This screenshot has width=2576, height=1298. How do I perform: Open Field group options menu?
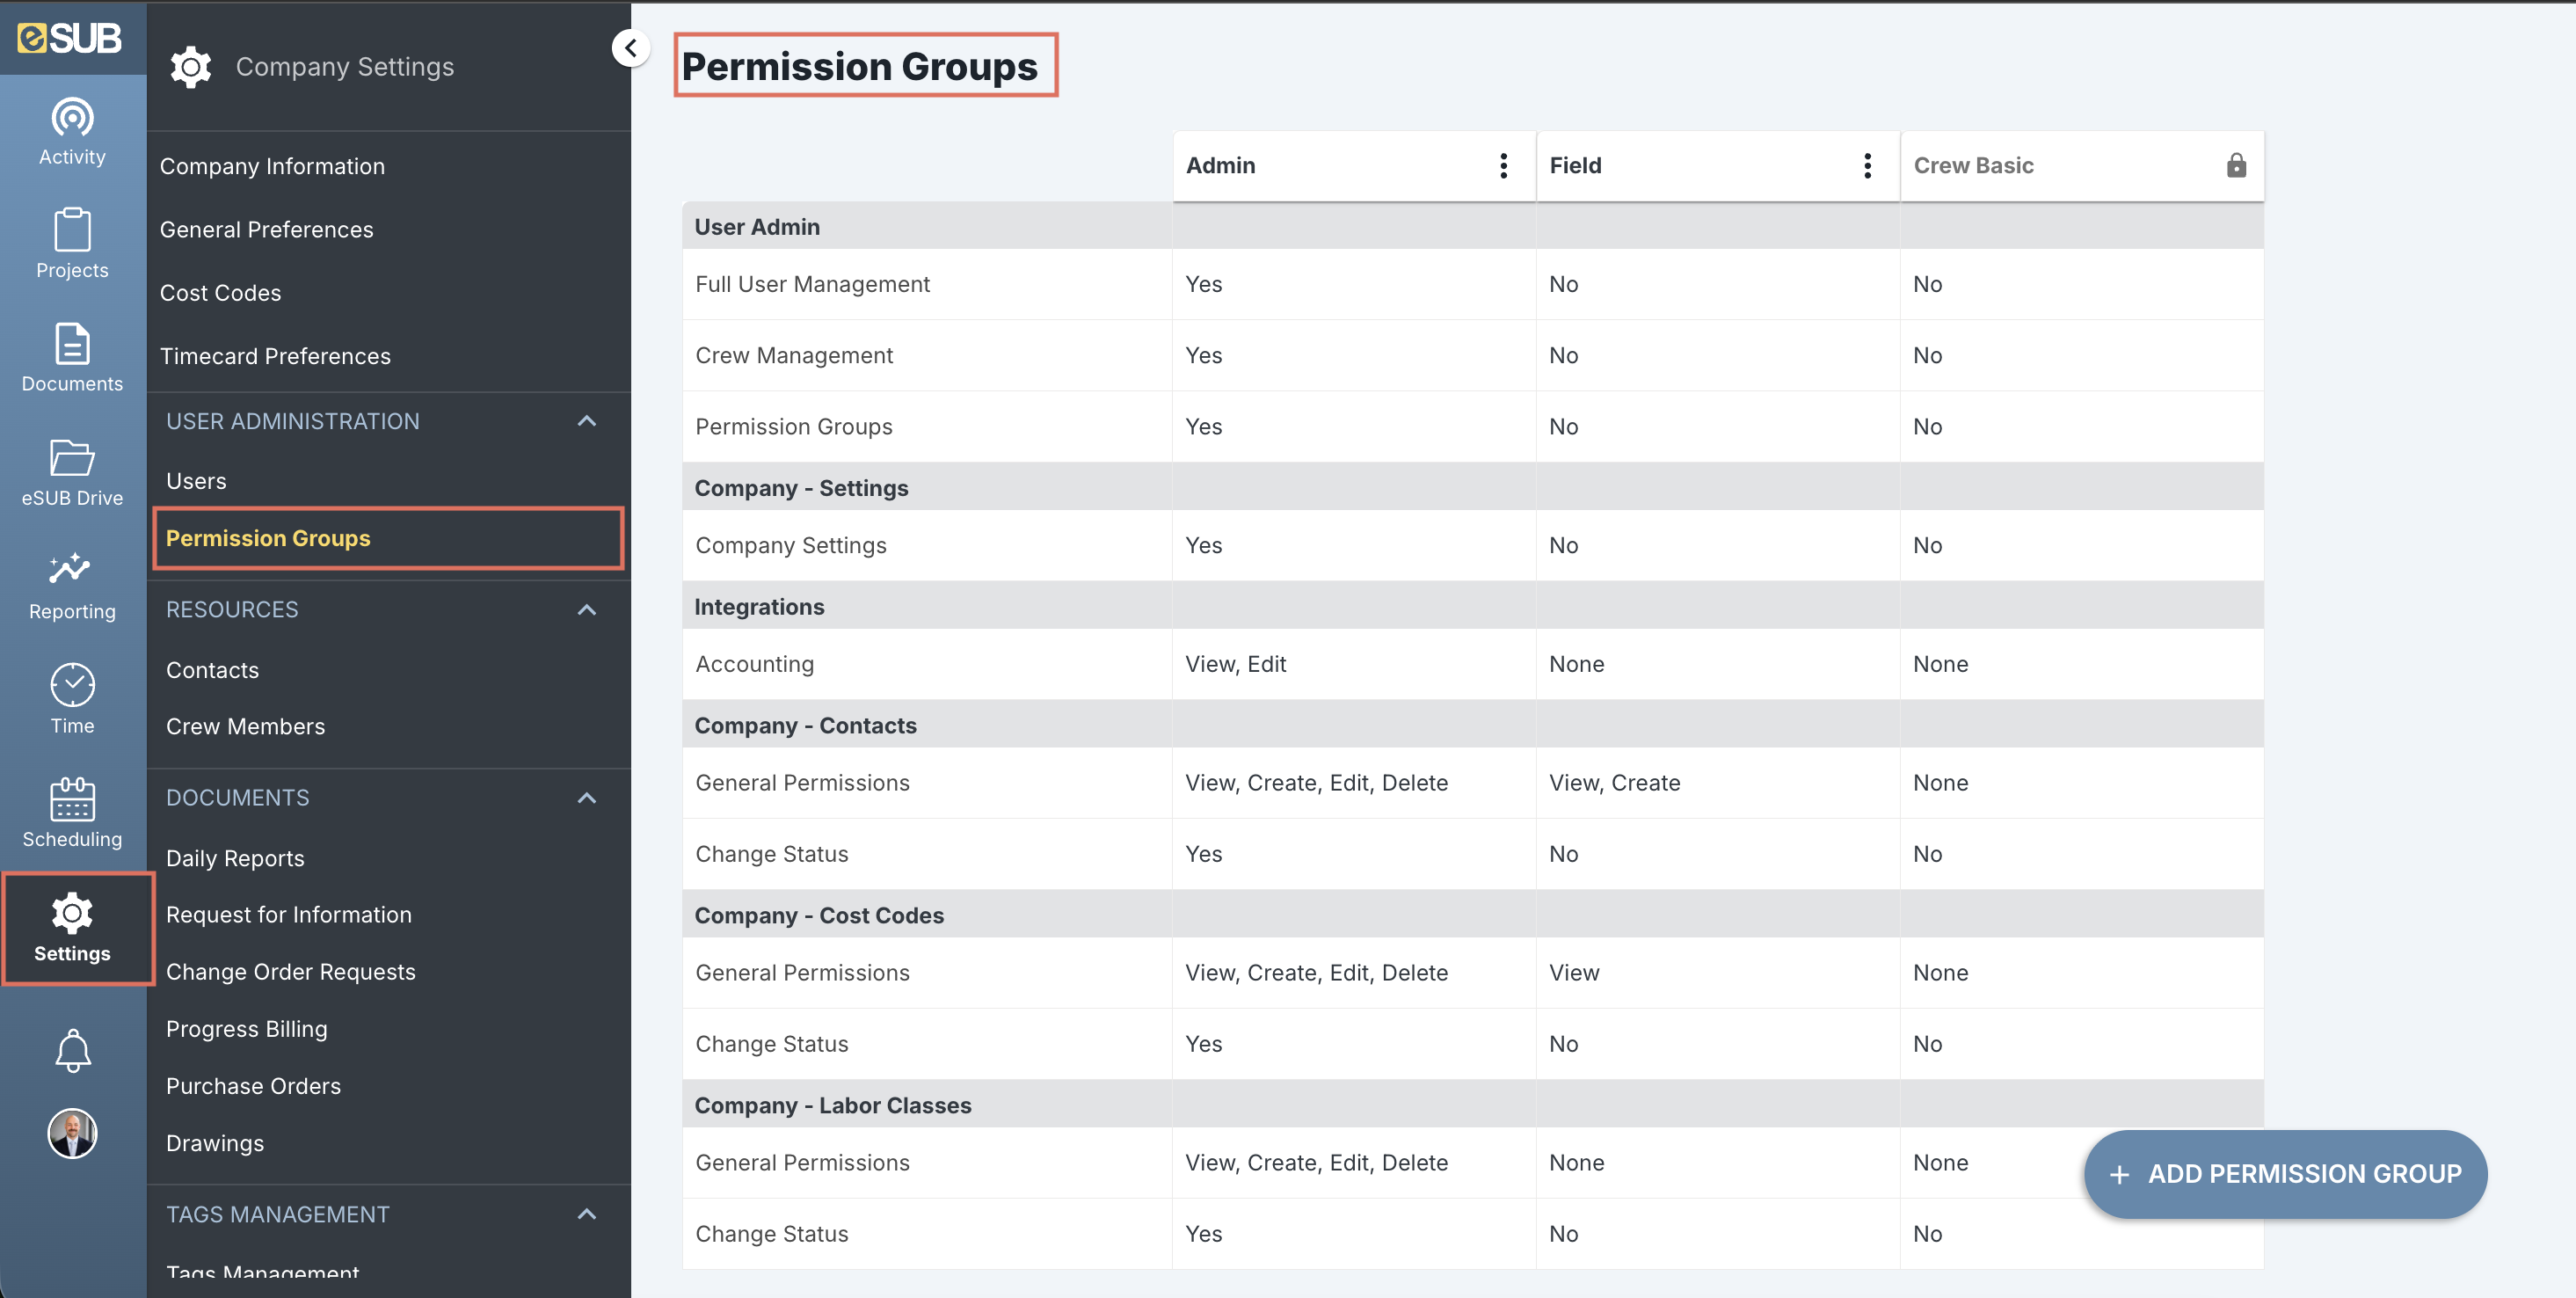1867,166
